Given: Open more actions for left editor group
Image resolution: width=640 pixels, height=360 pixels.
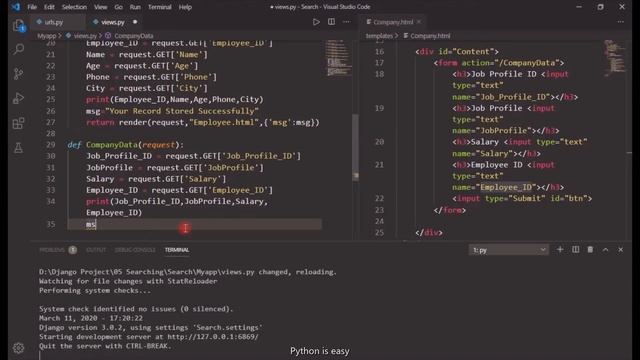Looking at the screenshot, I should pyautogui.click(x=347, y=22).
